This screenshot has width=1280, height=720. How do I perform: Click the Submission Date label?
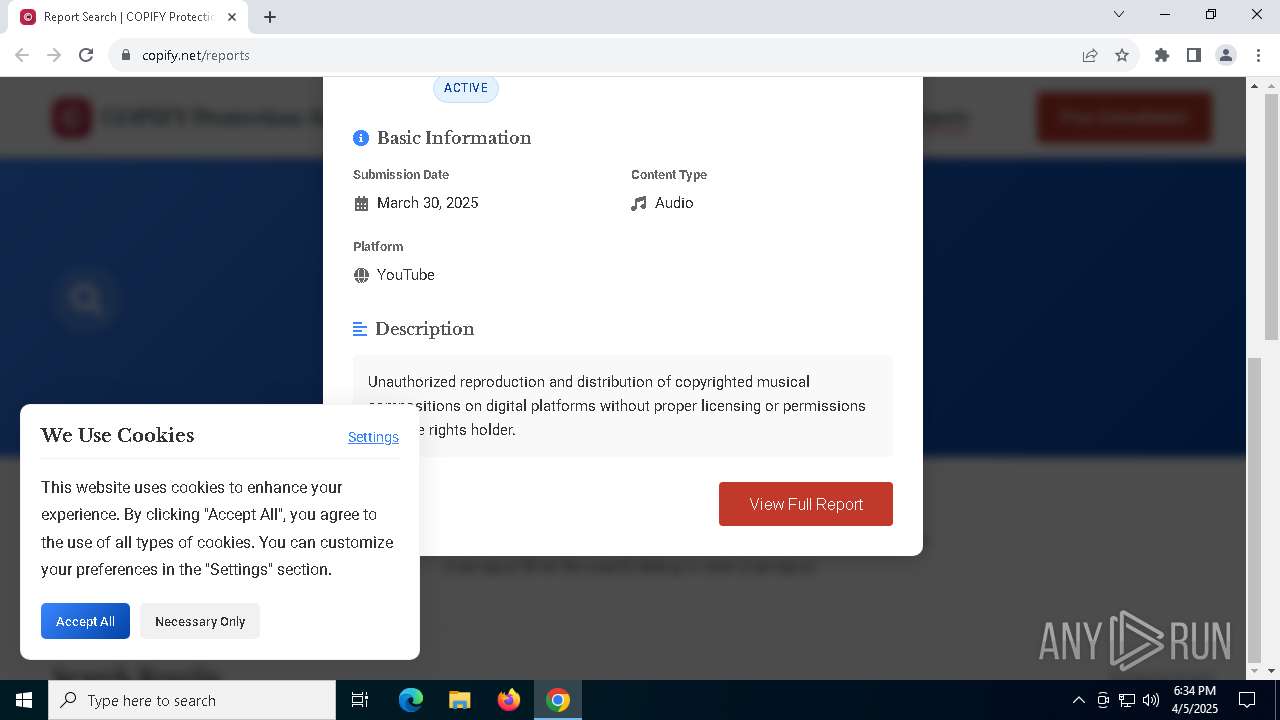pos(401,175)
